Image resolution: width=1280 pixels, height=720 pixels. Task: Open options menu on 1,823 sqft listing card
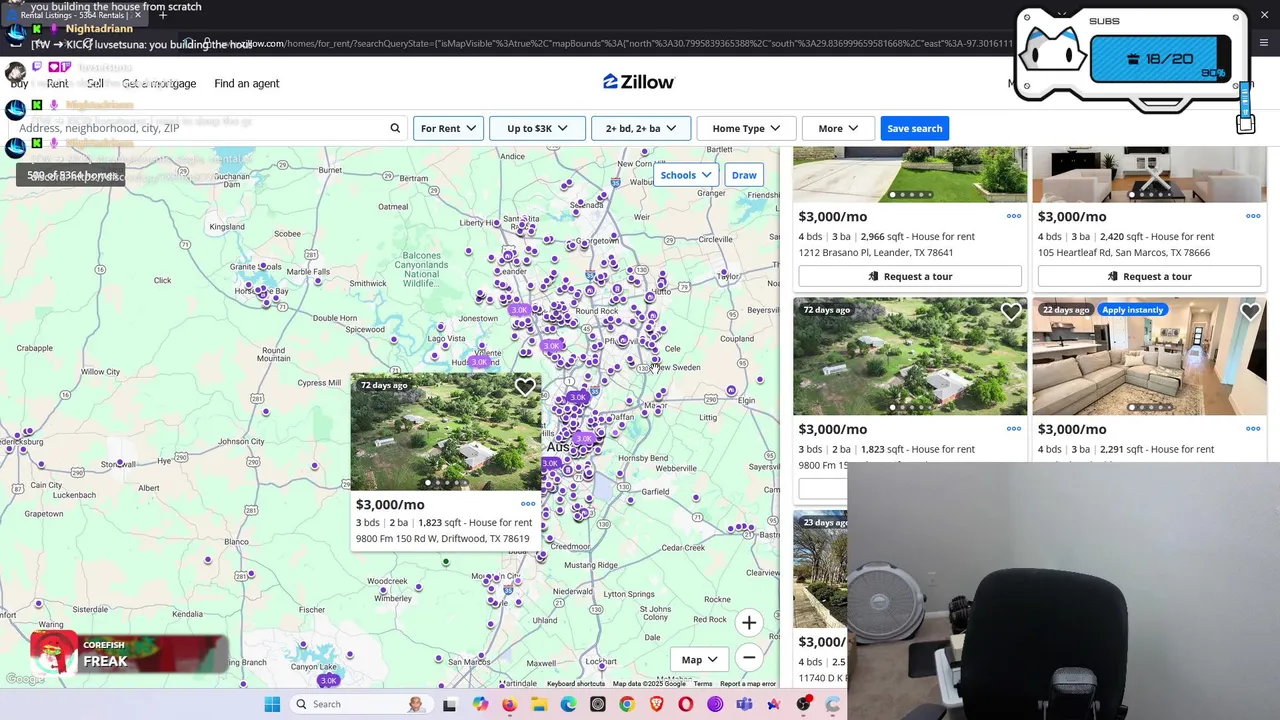coord(1014,429)
